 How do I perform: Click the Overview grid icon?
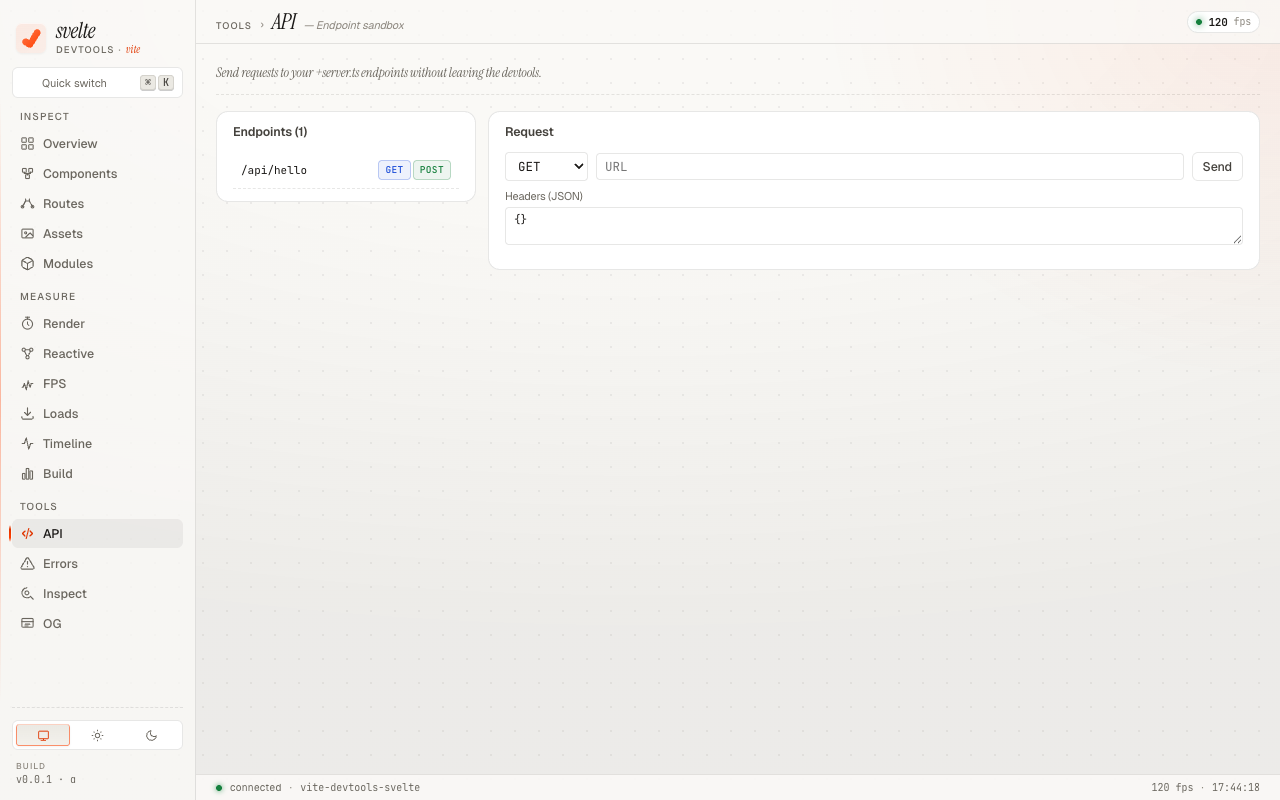[28, 144]
